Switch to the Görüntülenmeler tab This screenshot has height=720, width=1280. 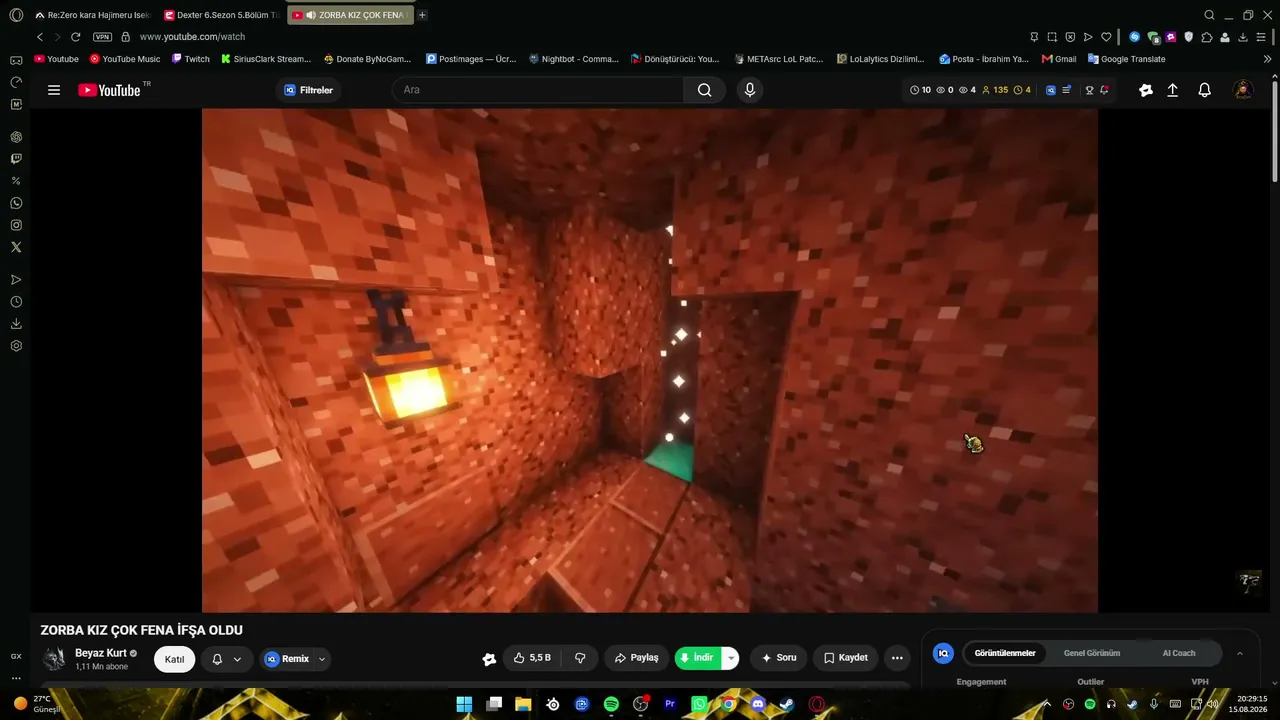pyautogui.click(x=1005, y=653)
